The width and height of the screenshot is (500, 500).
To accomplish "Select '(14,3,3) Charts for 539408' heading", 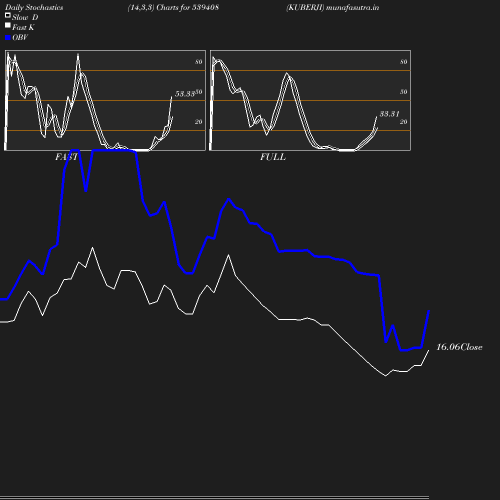I will pyautogui.click(x=173, y=8).
